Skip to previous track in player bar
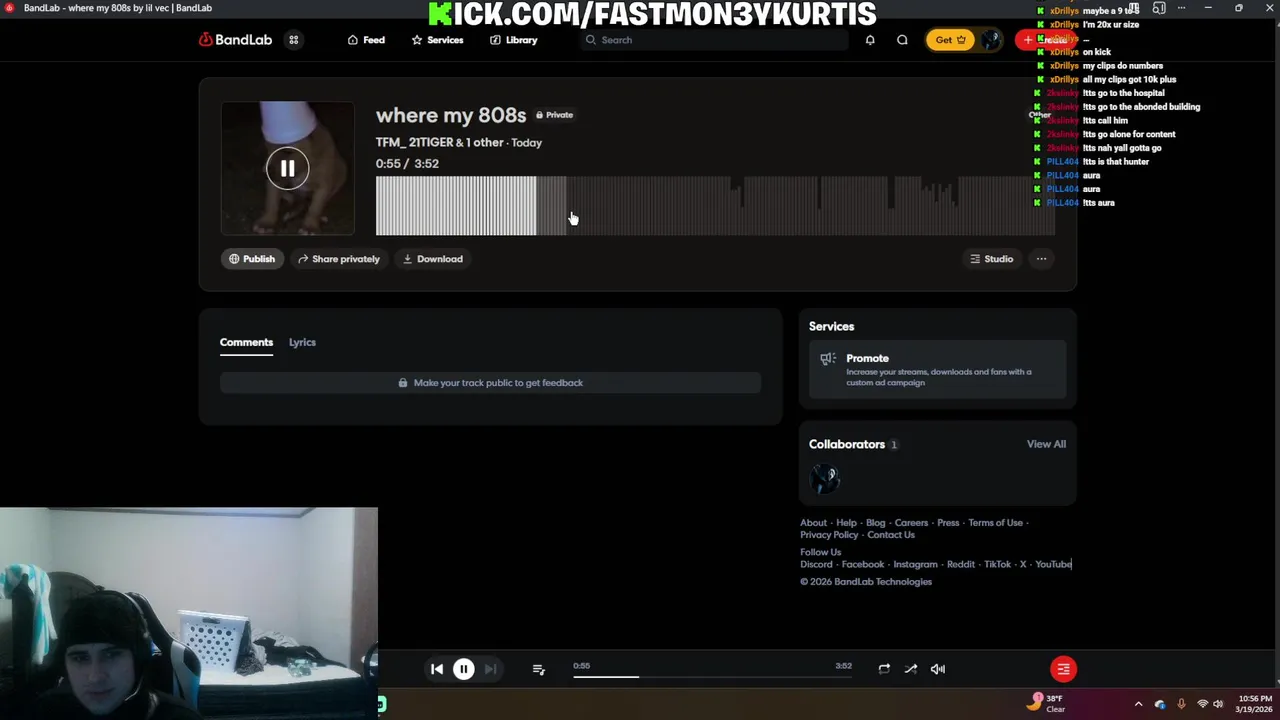The image size is (1280, 720). pyautogui.click(x=437, y=669)
